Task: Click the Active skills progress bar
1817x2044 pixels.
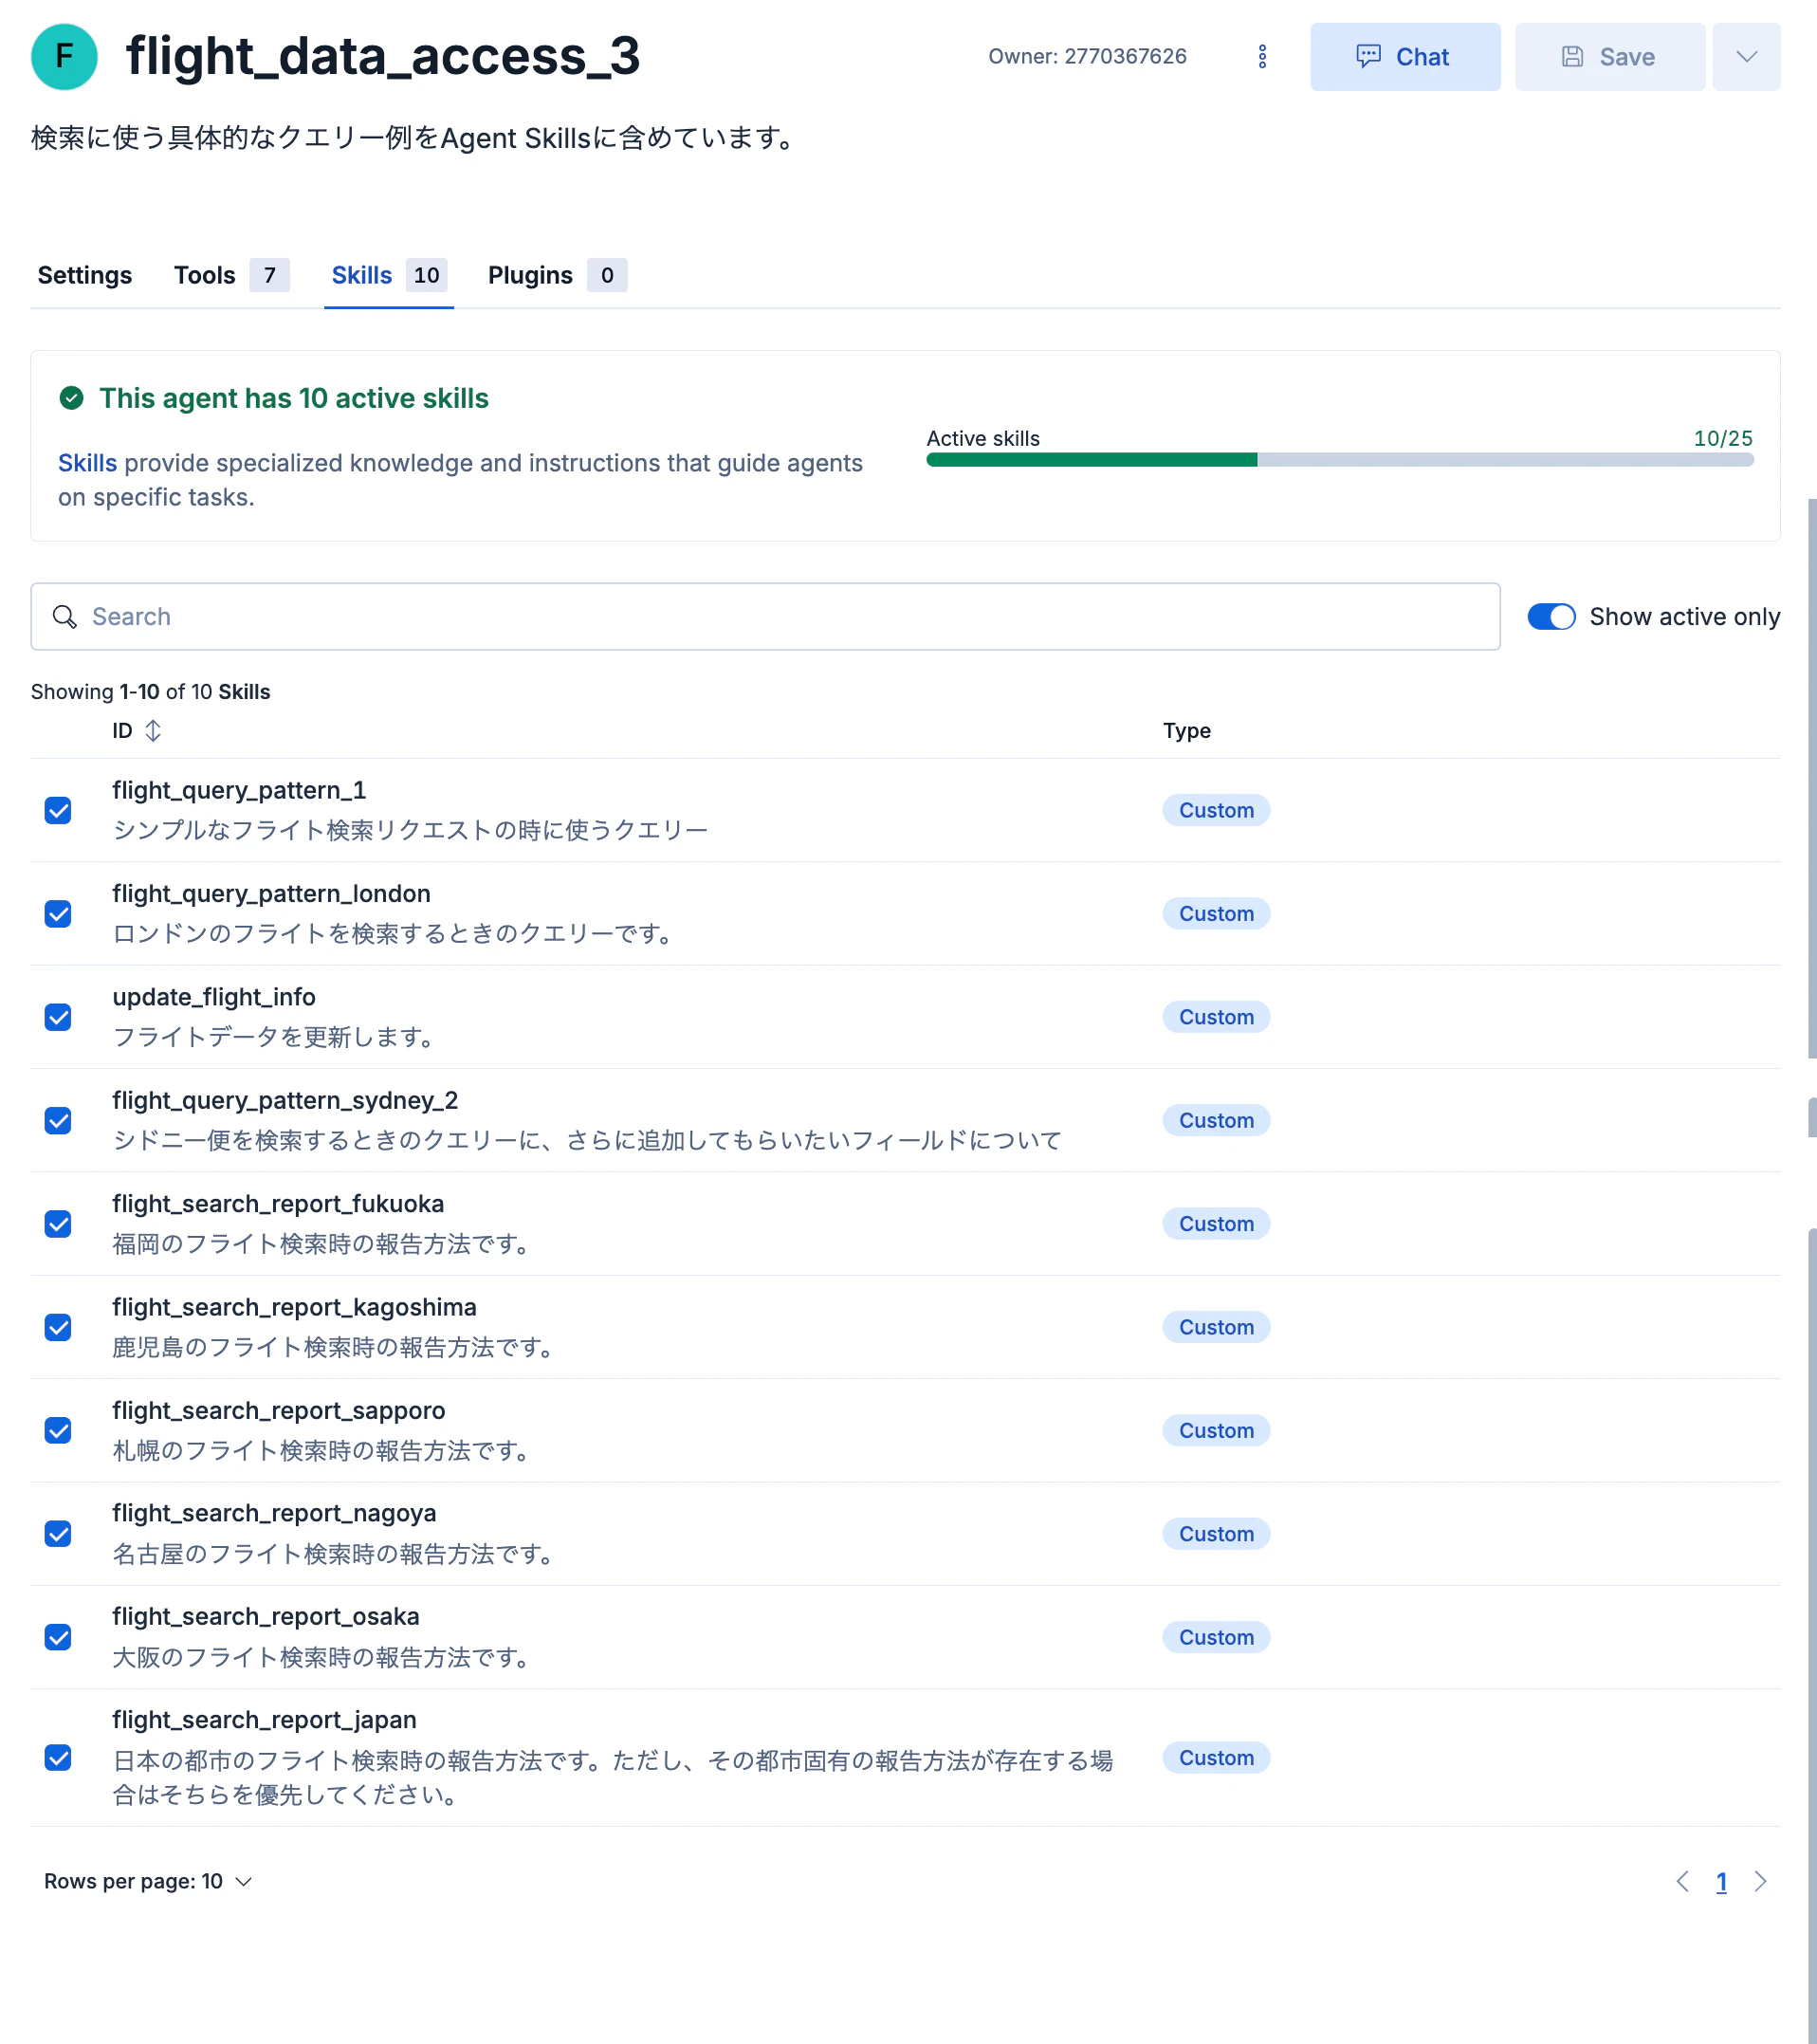Action: pyautogui.click(x=1340, y=460)
